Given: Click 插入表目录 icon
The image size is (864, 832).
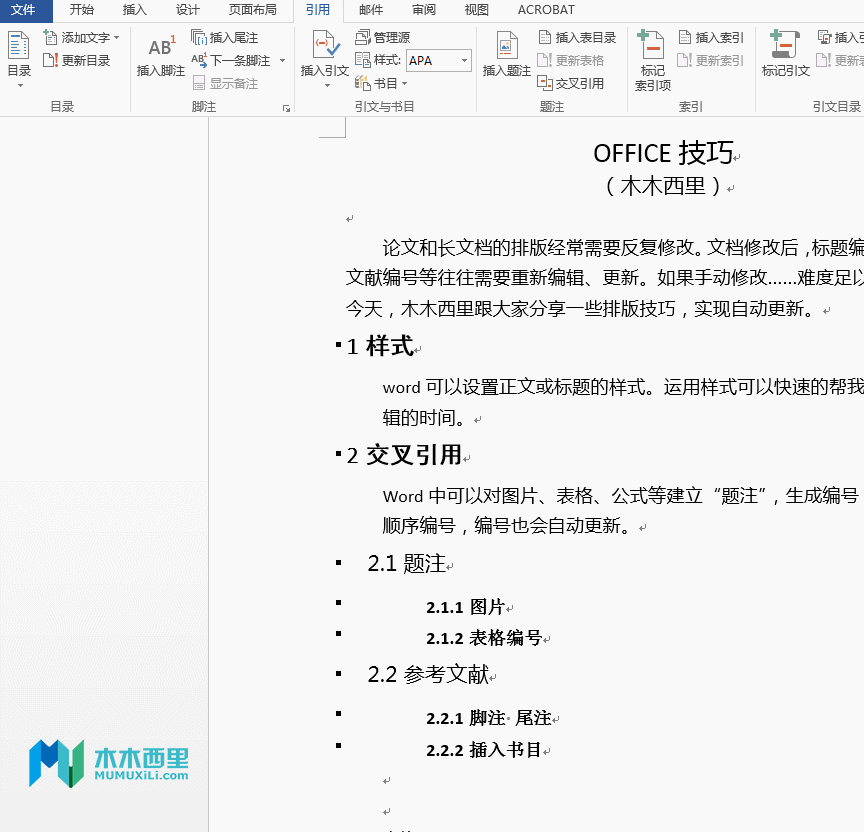Looking at the screenshot, I should tap(544, 37).
